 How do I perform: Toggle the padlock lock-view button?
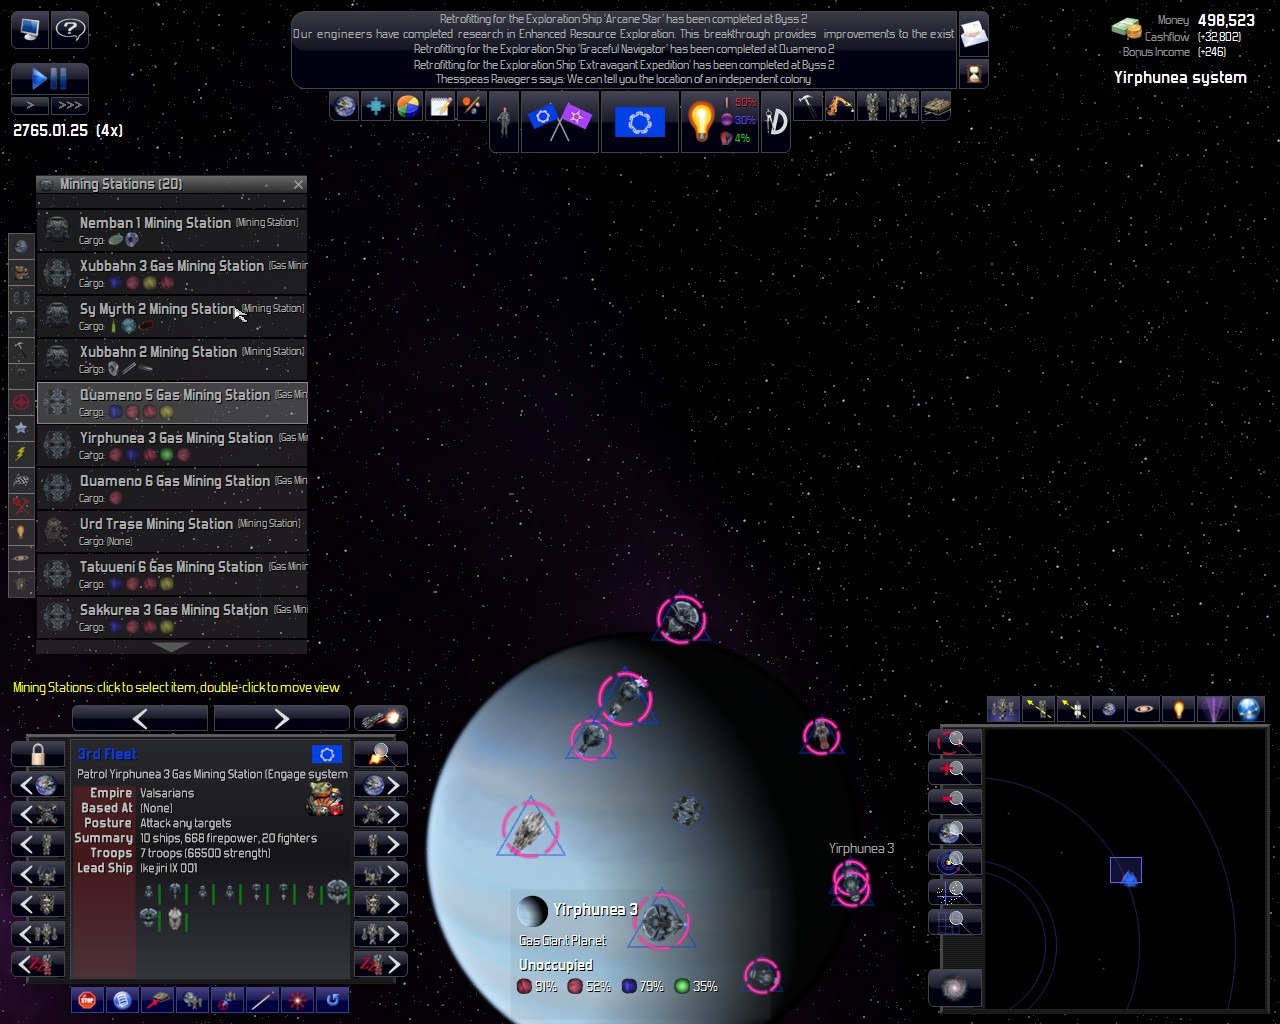[38, 754]
